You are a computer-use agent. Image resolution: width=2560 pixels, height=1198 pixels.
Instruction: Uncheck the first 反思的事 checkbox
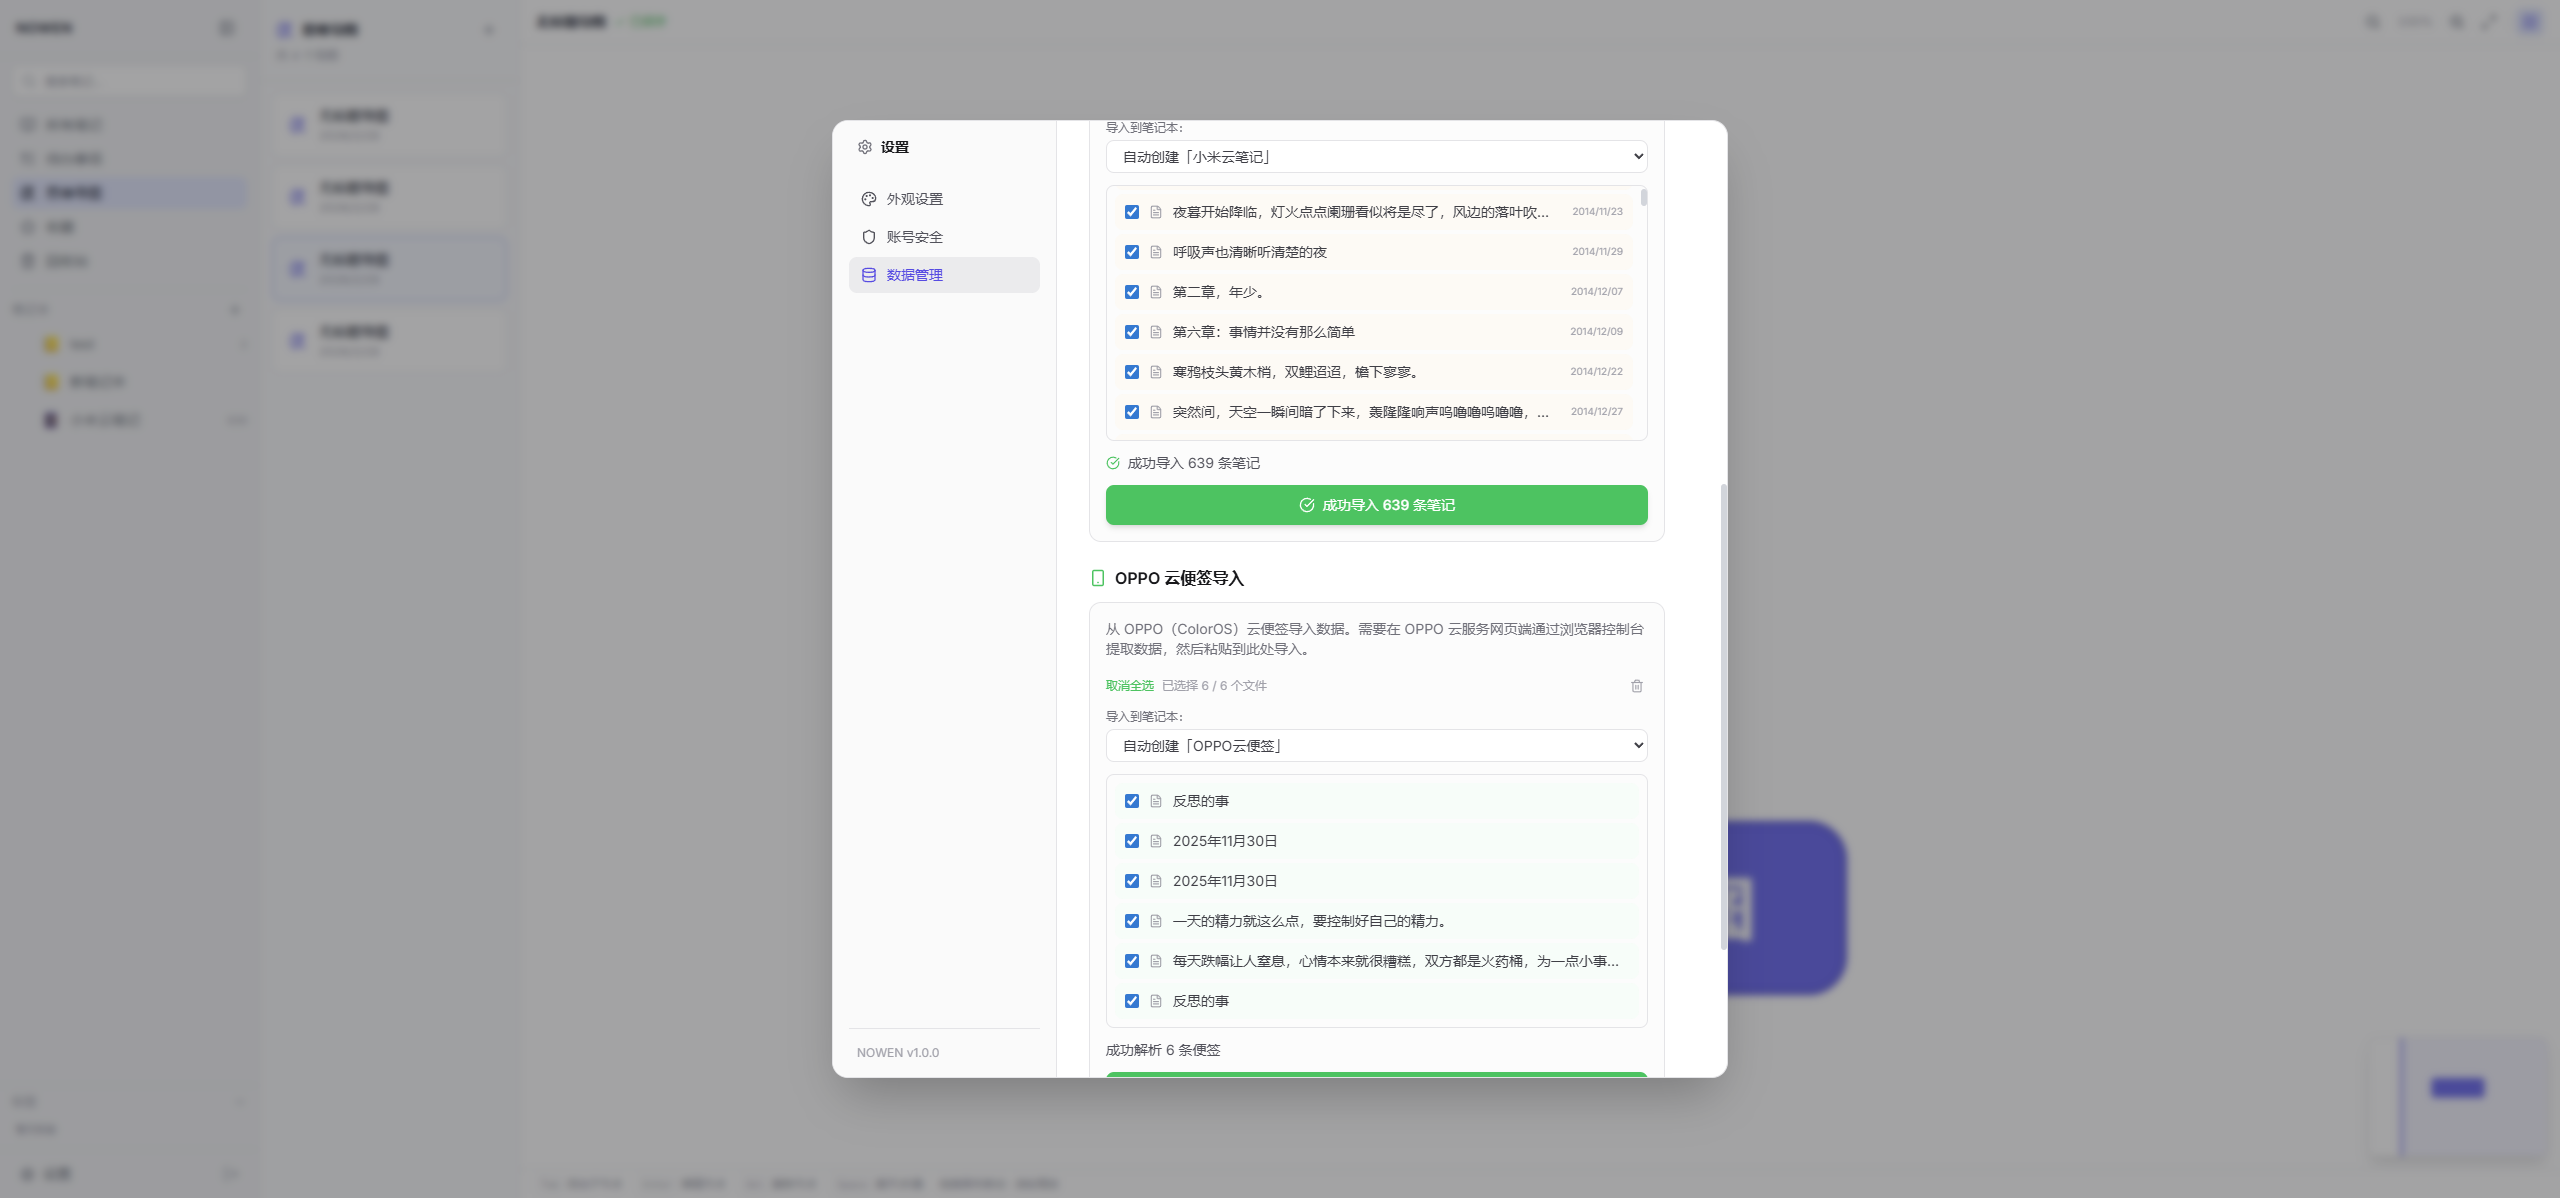[x=1132, y=801]
